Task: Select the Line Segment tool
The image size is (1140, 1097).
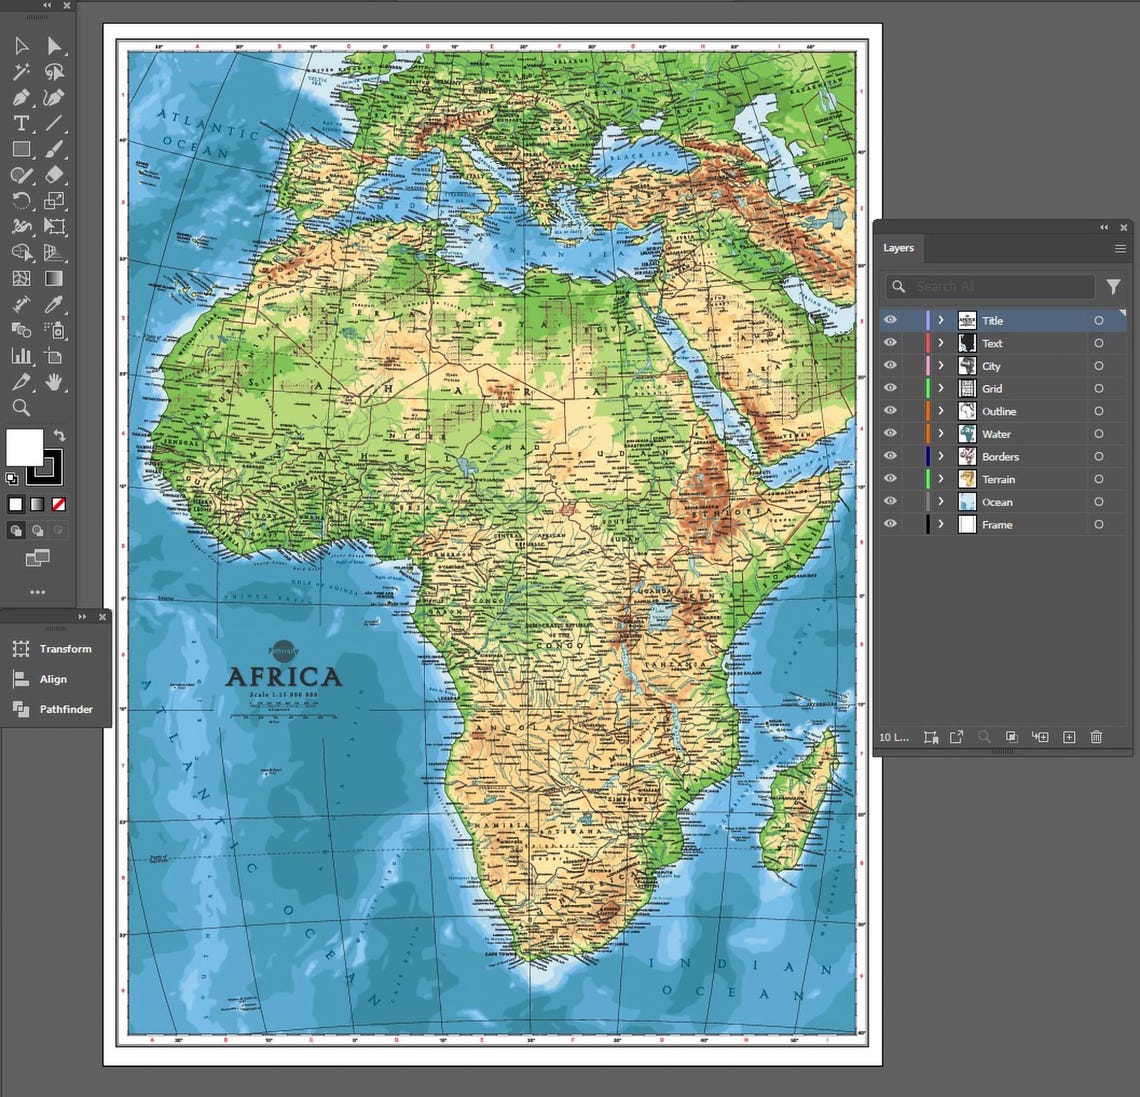Action: [54, 124]
